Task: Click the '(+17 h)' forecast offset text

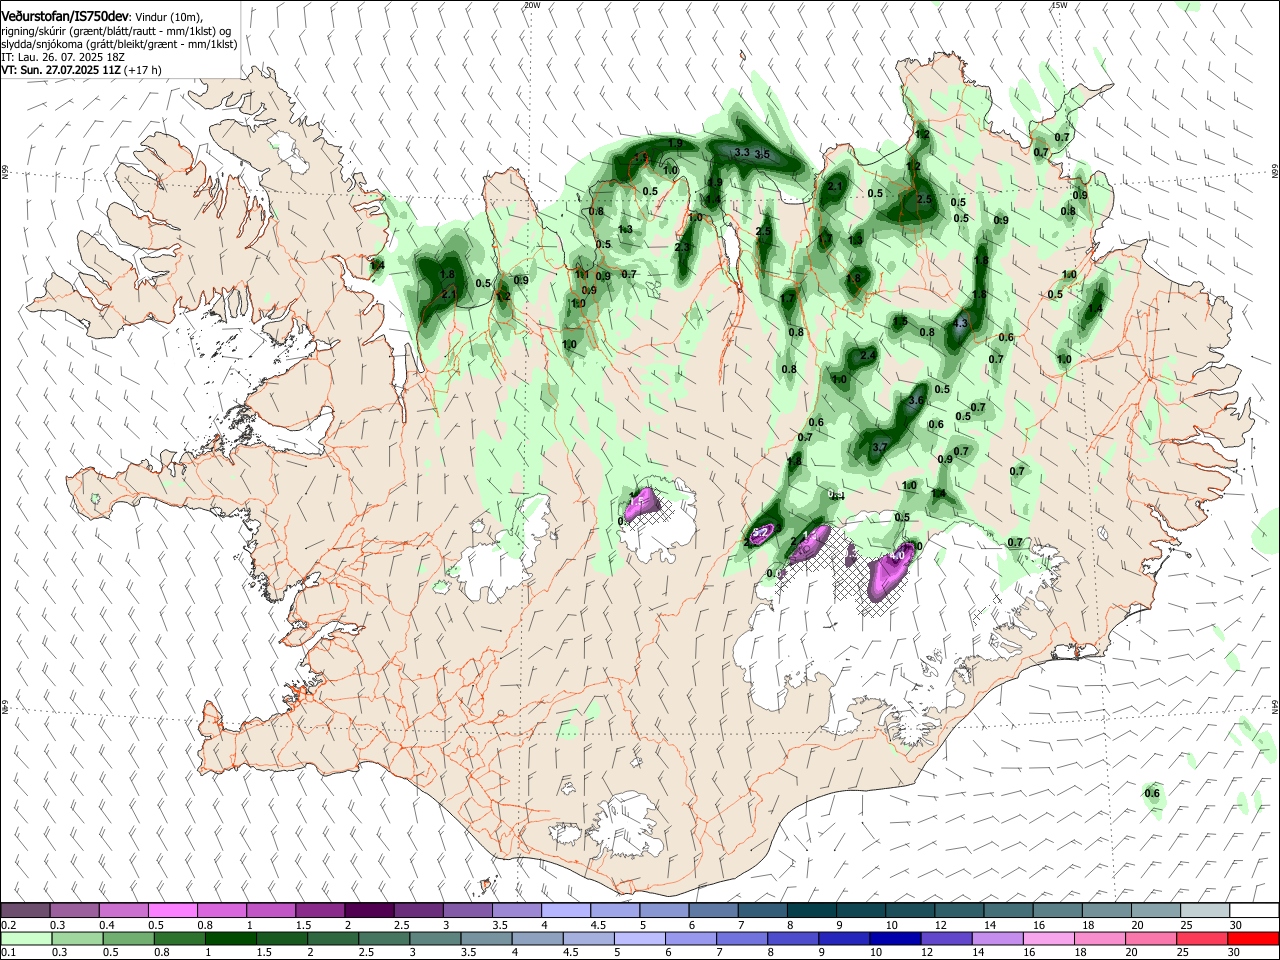Action: (x=143, y=70)
